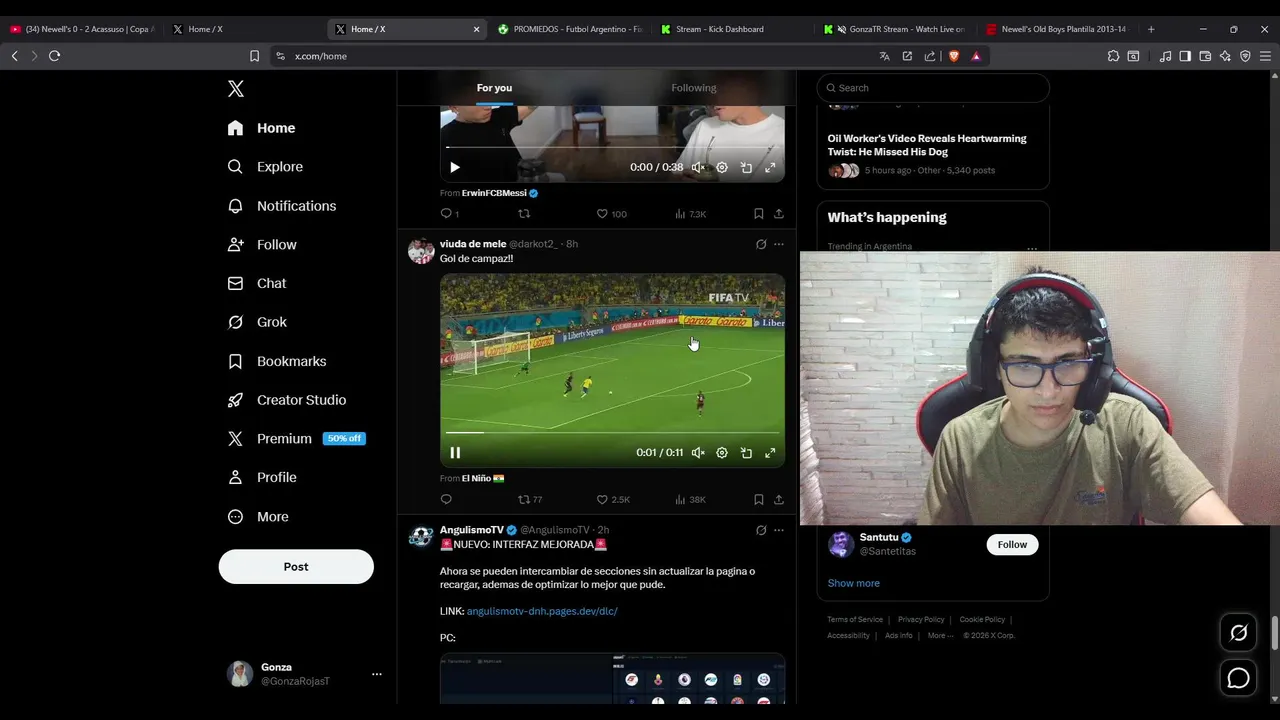Image resolution: width=1280 pixels, height=720 pixels.
Task: Enter fullscreen on the 0:38 video
Action: tap(770, 168)
